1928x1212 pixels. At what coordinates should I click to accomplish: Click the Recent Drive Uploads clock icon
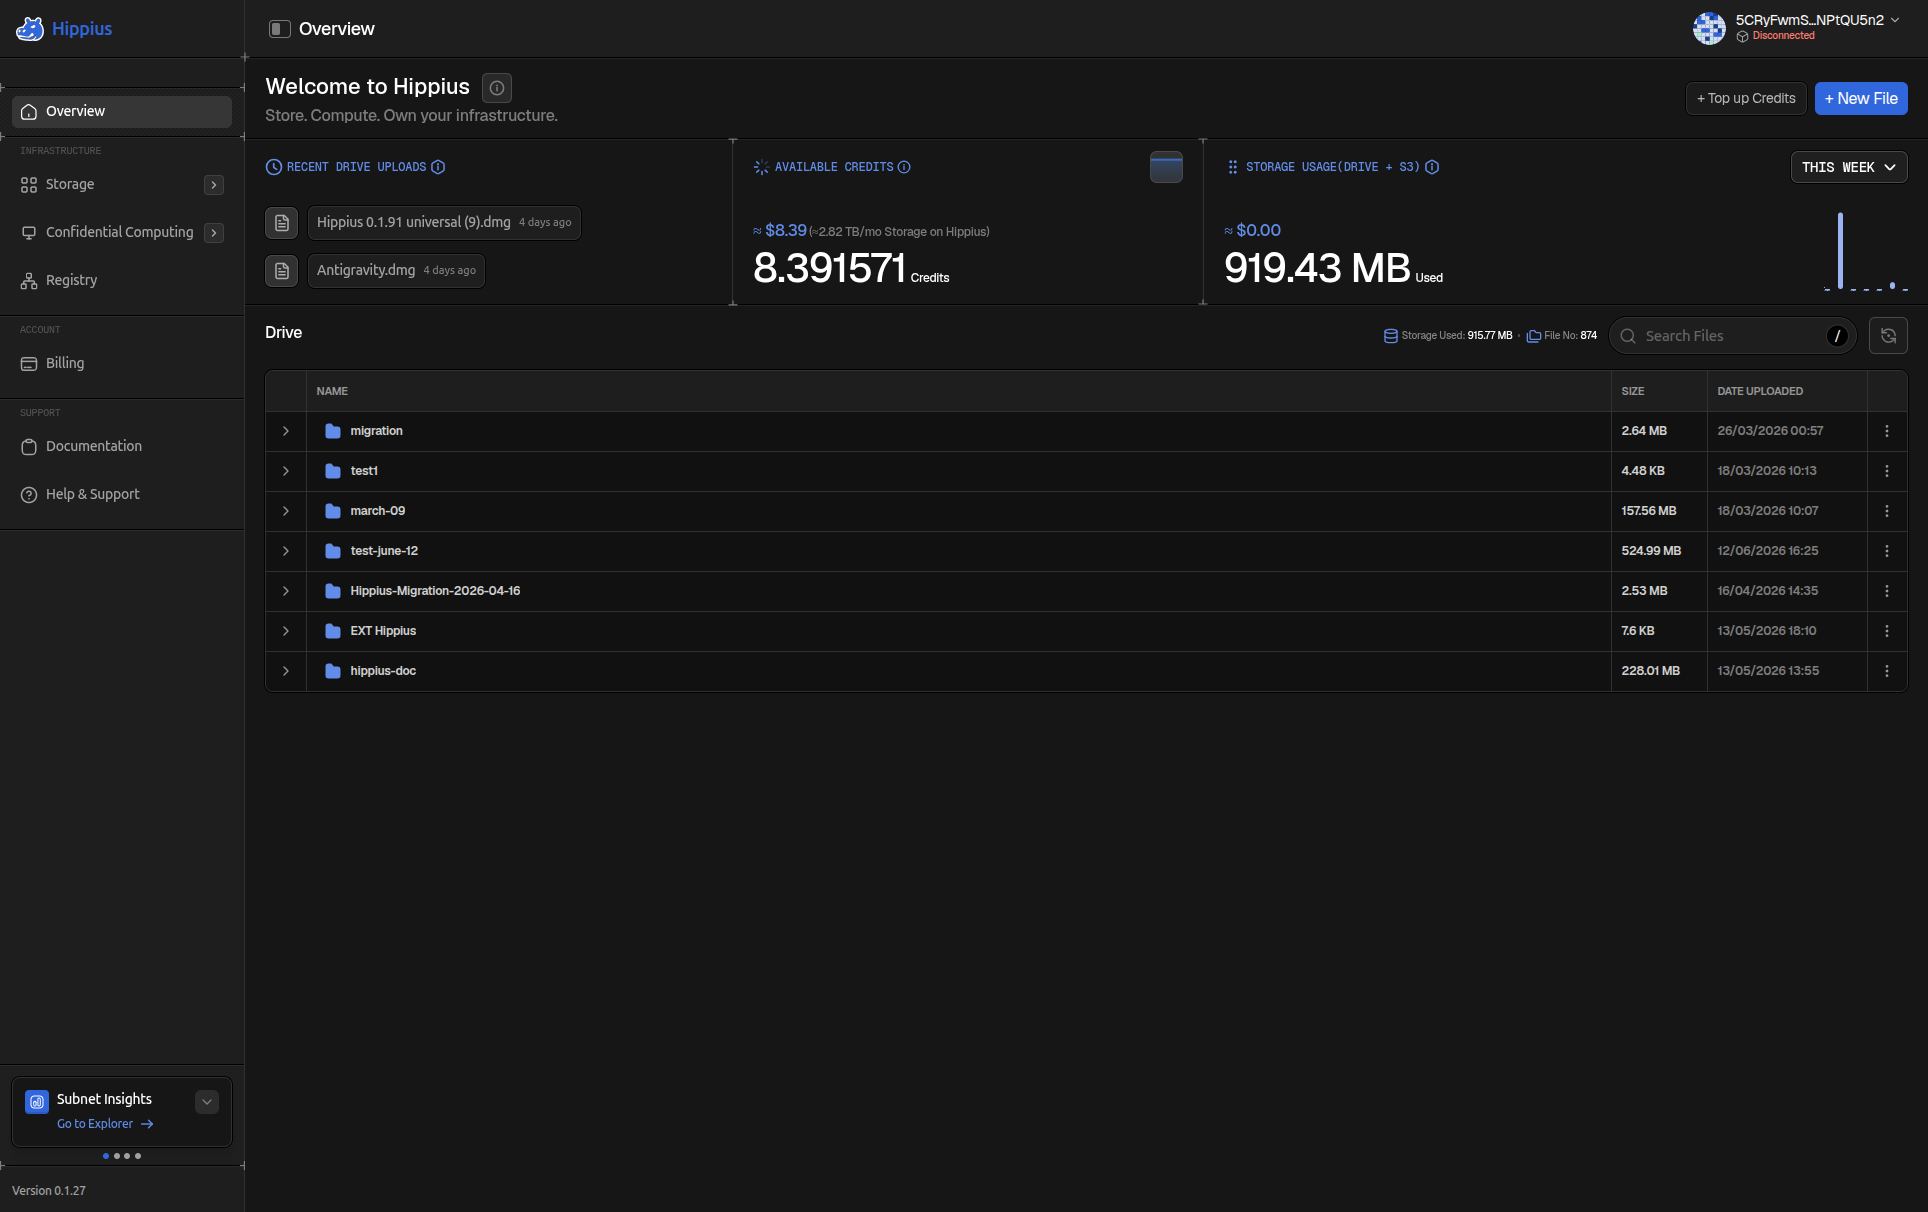coord(273,167)
